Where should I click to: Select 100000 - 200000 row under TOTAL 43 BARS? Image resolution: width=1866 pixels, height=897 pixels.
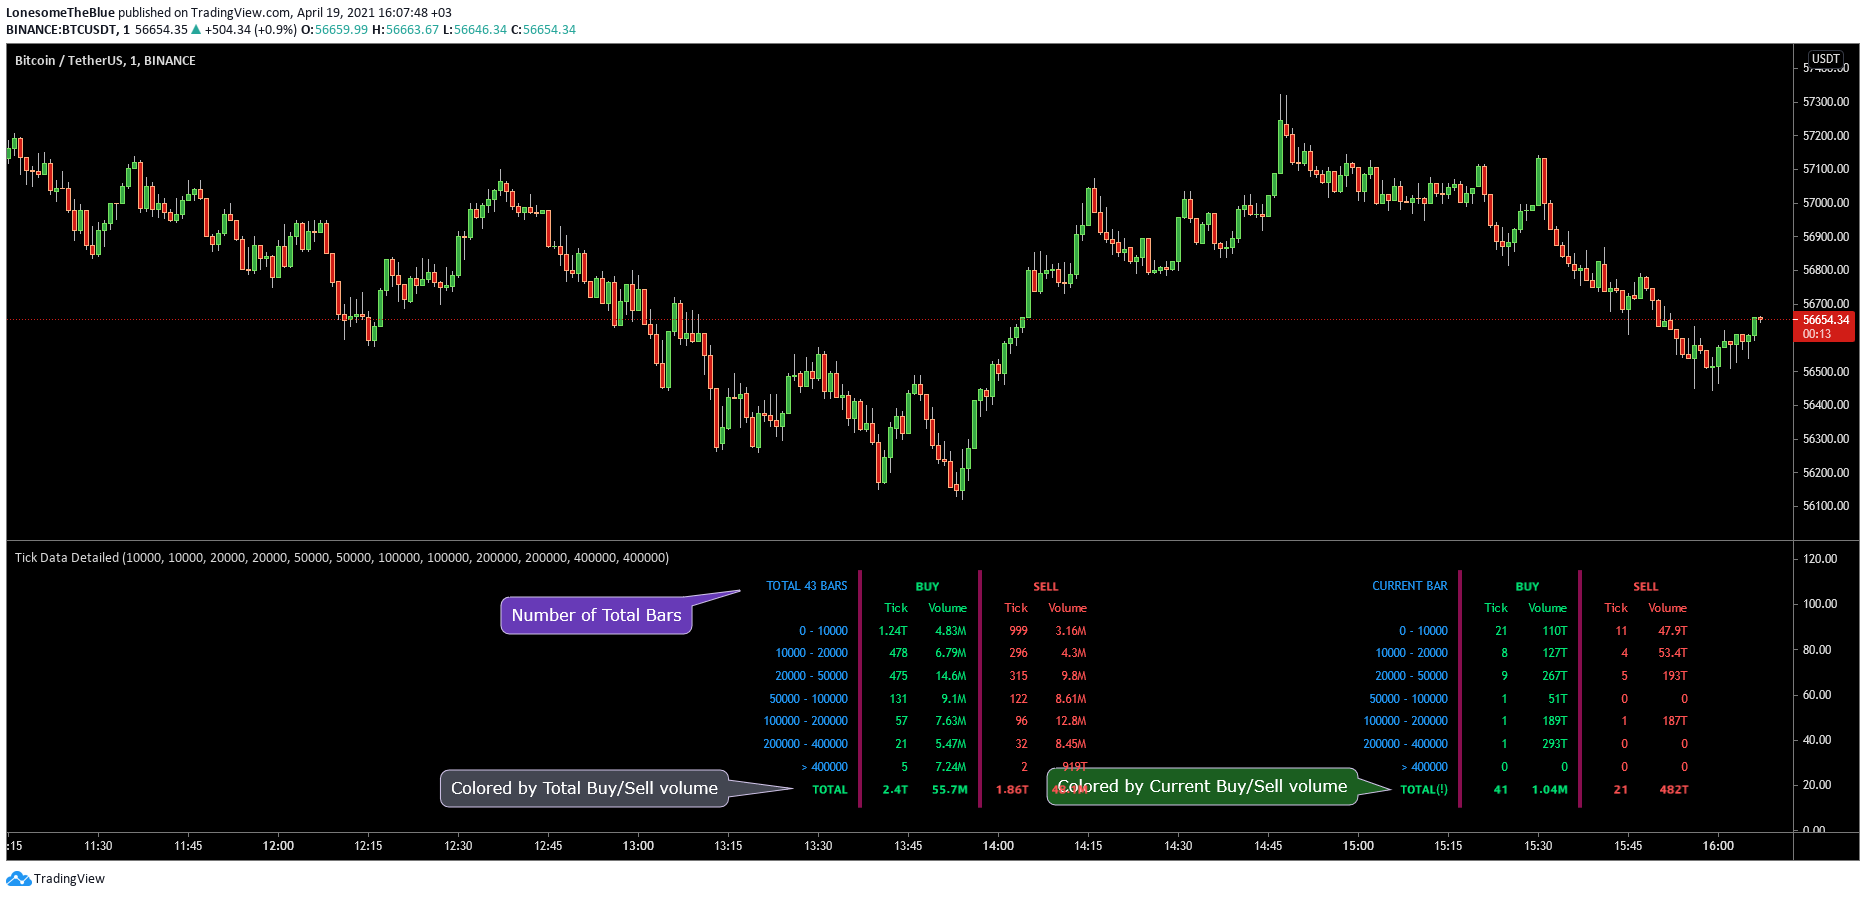[x=805, y=721]
